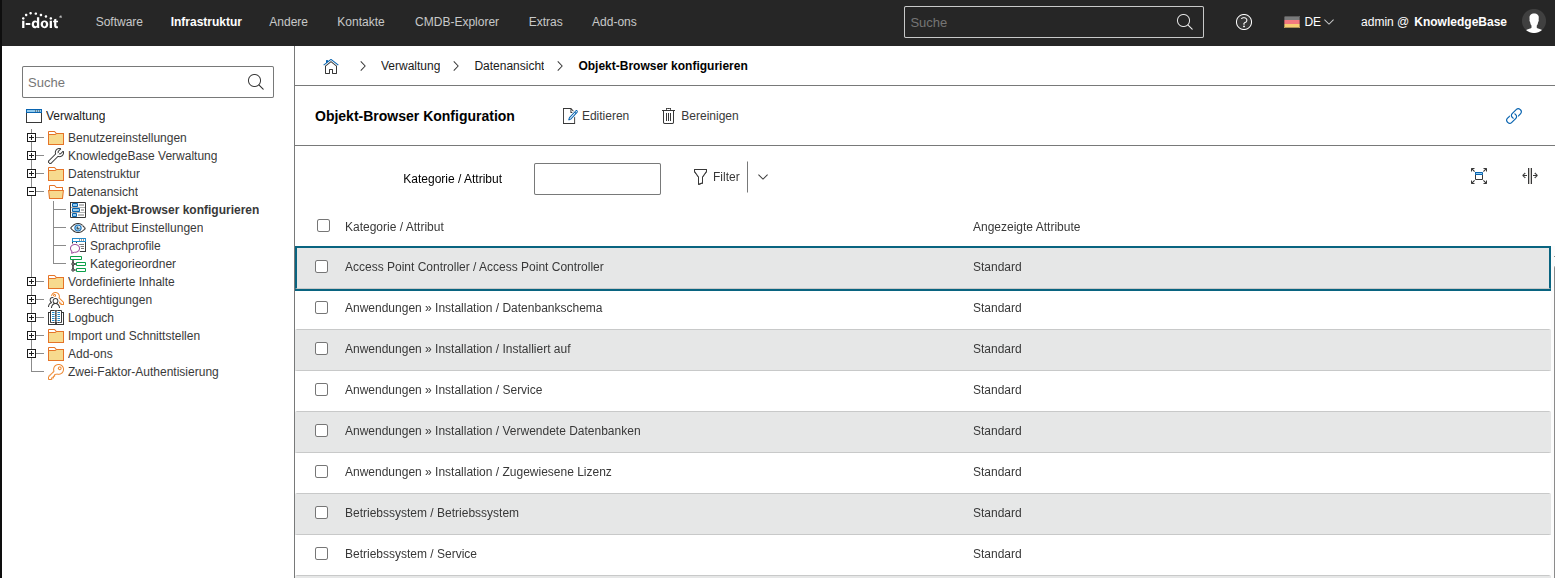Open the user avatar profile icon
This screenshot has height=578, width=1555.
[x=1532, y=22]
